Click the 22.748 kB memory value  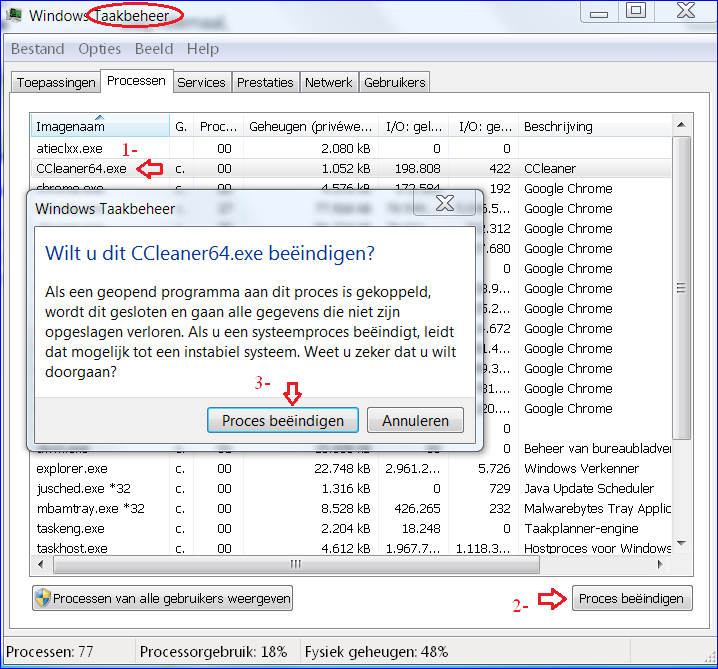pyautogui.click(x=342, y=468)
